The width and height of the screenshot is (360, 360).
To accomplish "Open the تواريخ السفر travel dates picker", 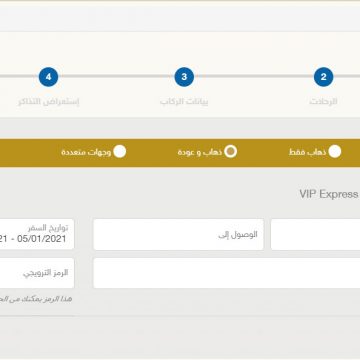I will click(37, 234).
